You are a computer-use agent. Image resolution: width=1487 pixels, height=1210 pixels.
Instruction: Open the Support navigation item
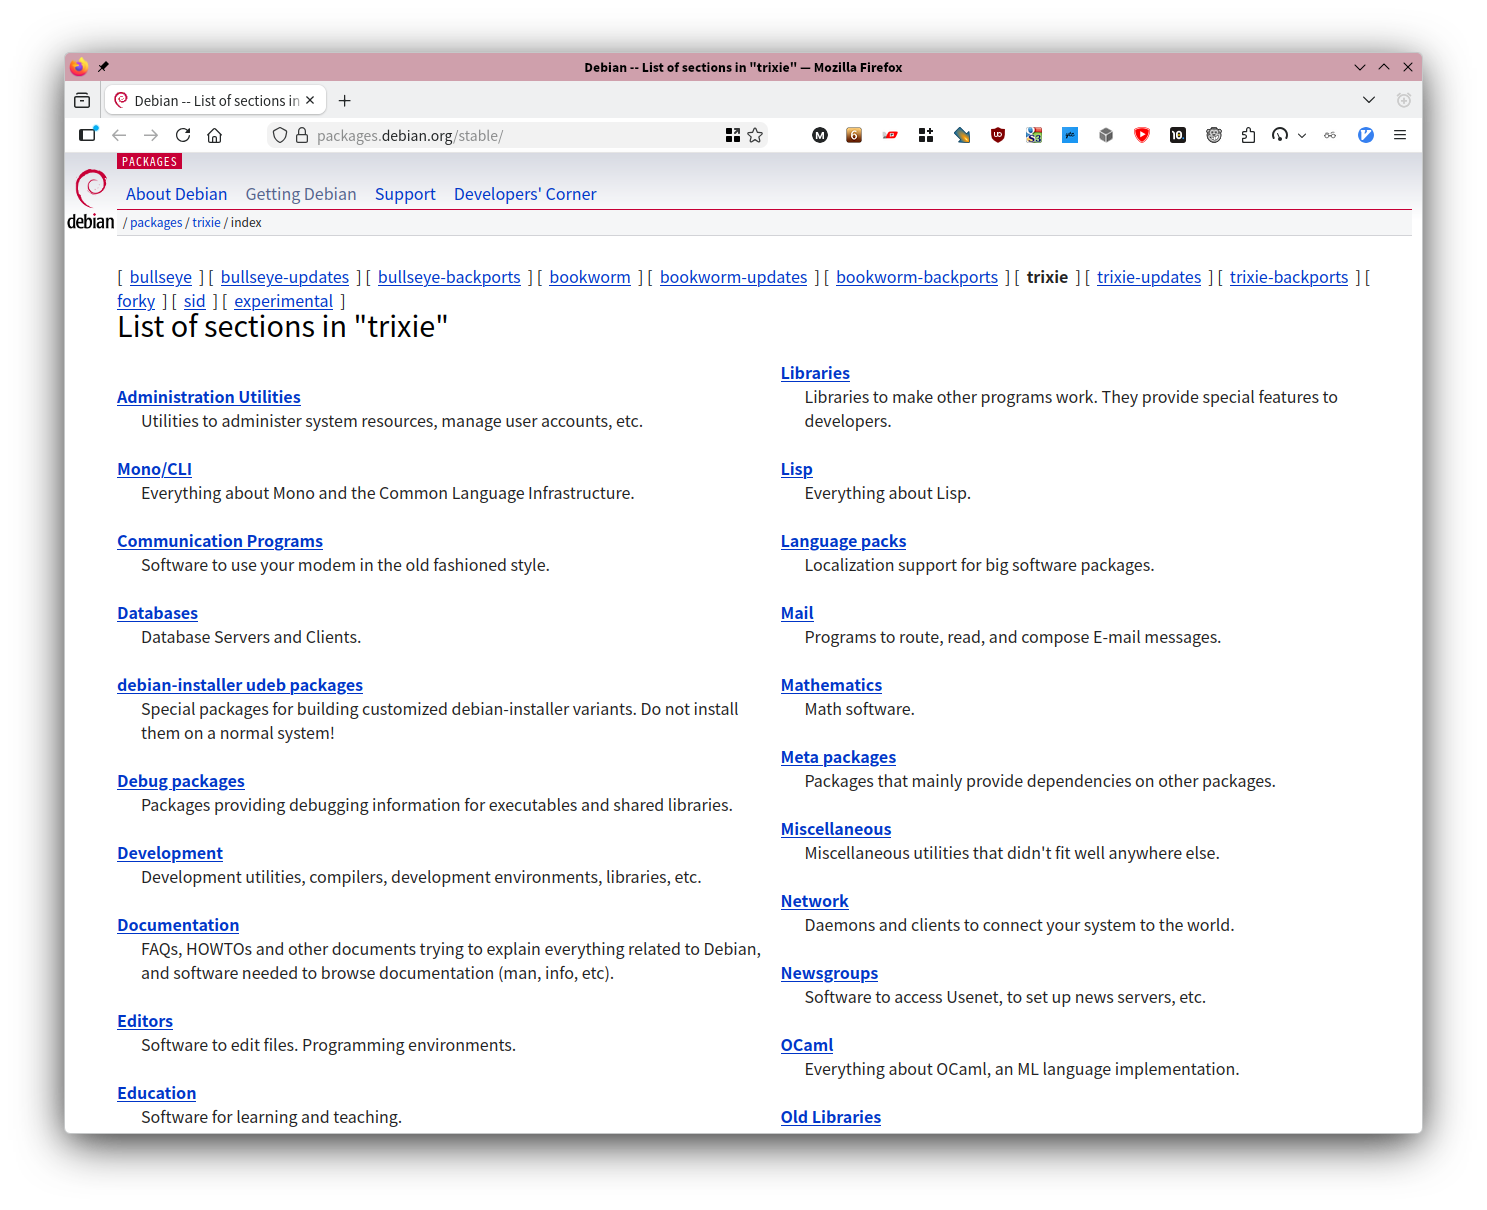pos(405,194)
